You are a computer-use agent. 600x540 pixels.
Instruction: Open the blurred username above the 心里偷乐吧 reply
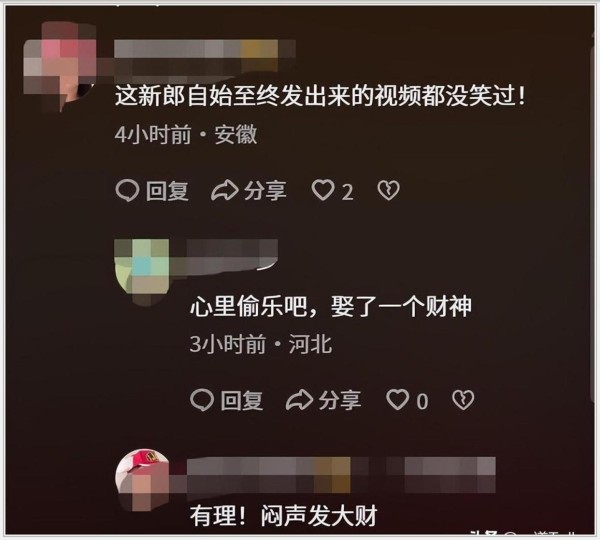224,256
